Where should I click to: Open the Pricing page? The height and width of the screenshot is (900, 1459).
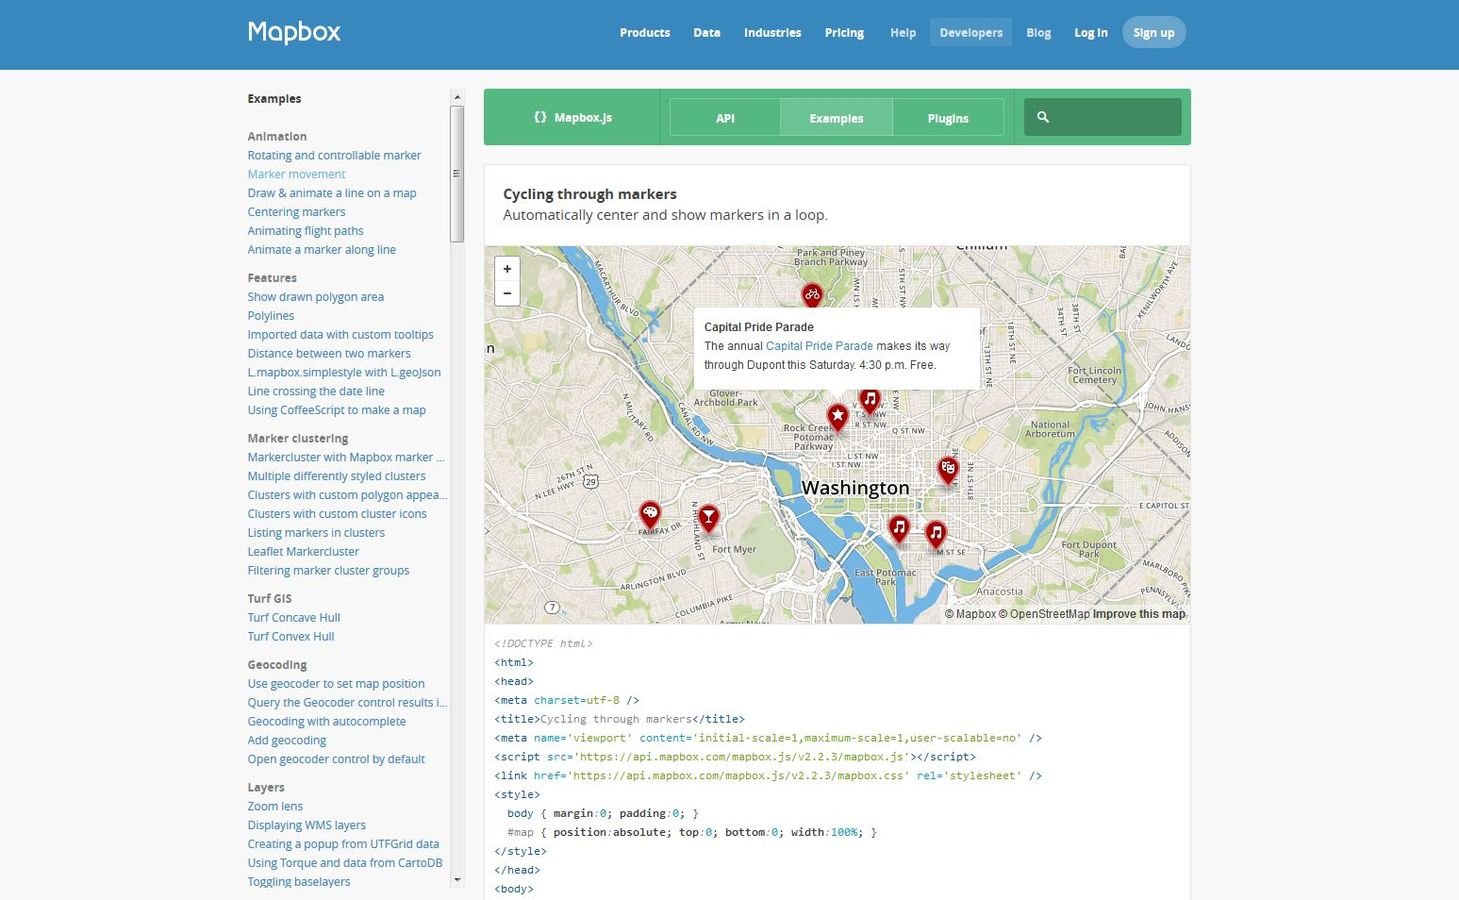click(x=844, y=33)
